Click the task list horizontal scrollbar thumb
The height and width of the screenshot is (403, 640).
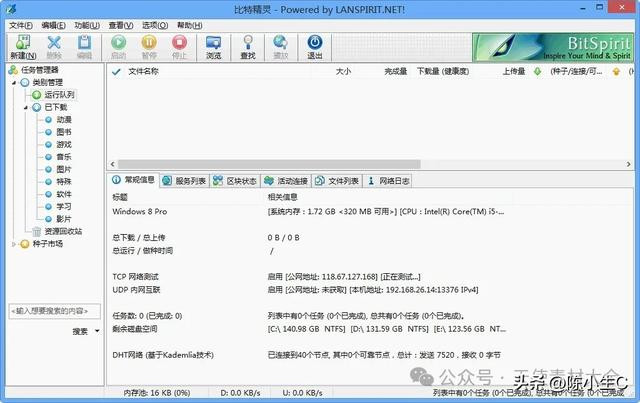pos(269,164)
